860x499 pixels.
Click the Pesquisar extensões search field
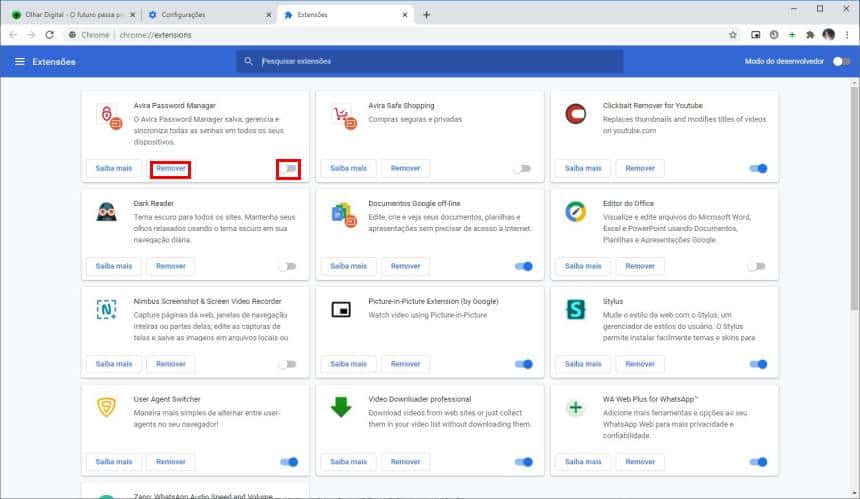click(x=430, y=61)
